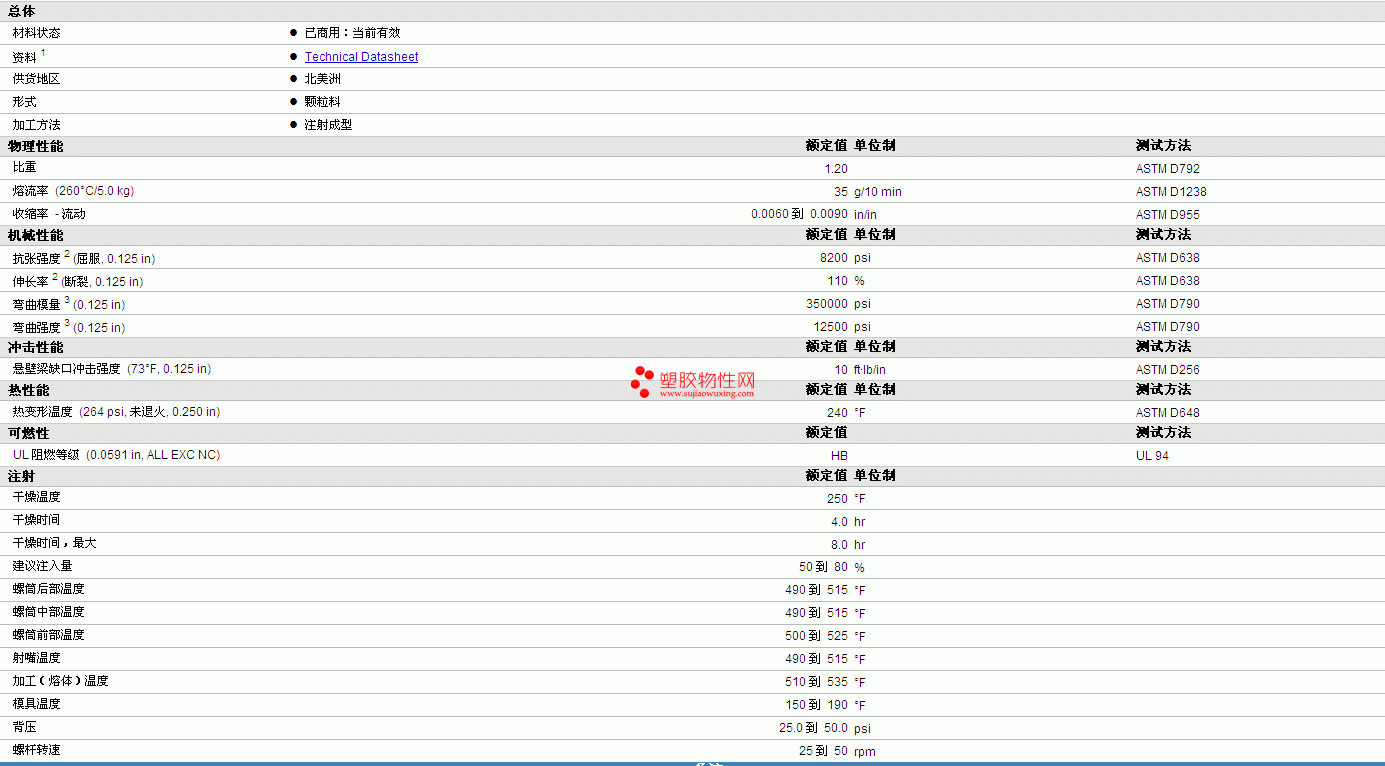This screenshot has height=766, width=1385.
Task: Click the 形式 row label
Action: click(x=24, y=102)
